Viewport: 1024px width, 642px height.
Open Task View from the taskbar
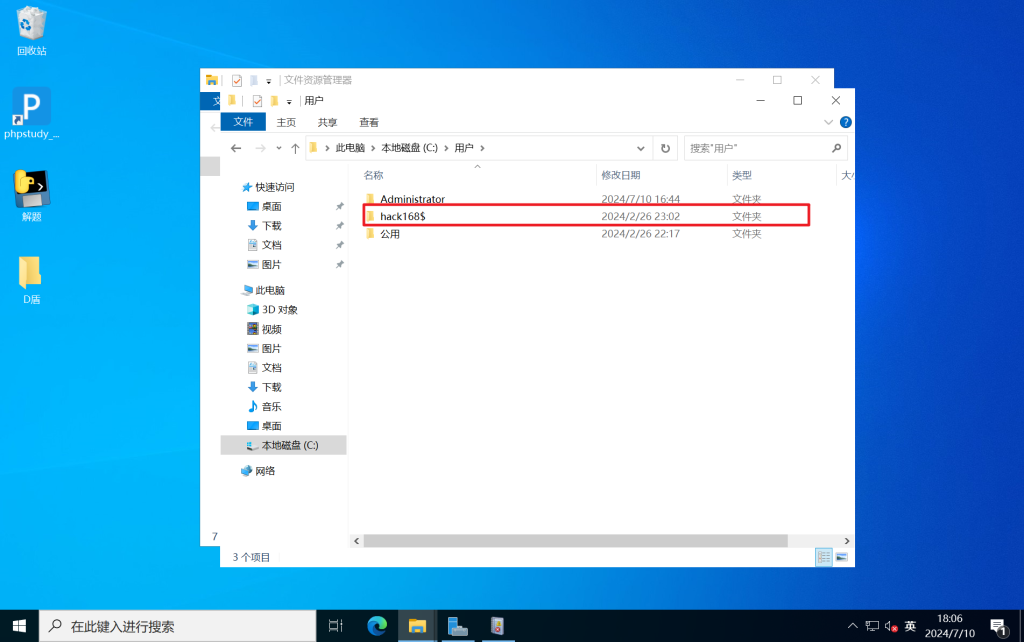click(336, 626)
